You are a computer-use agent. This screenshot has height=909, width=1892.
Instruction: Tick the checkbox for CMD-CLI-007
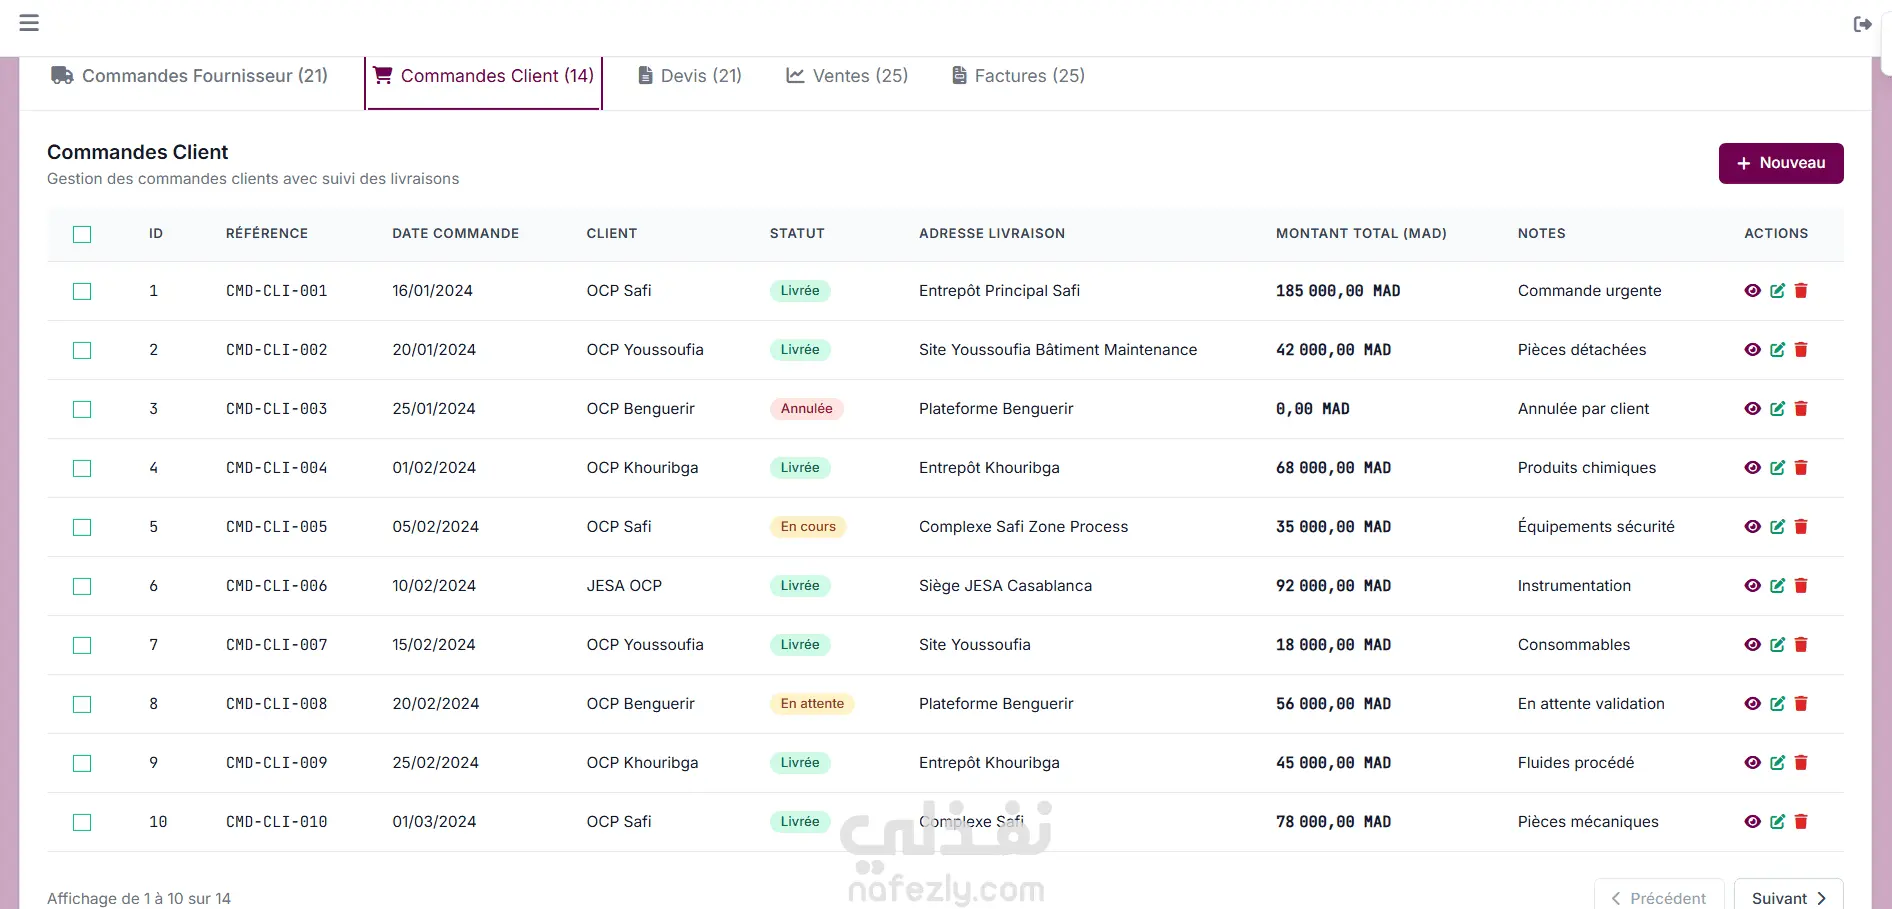tap(82, 645)
